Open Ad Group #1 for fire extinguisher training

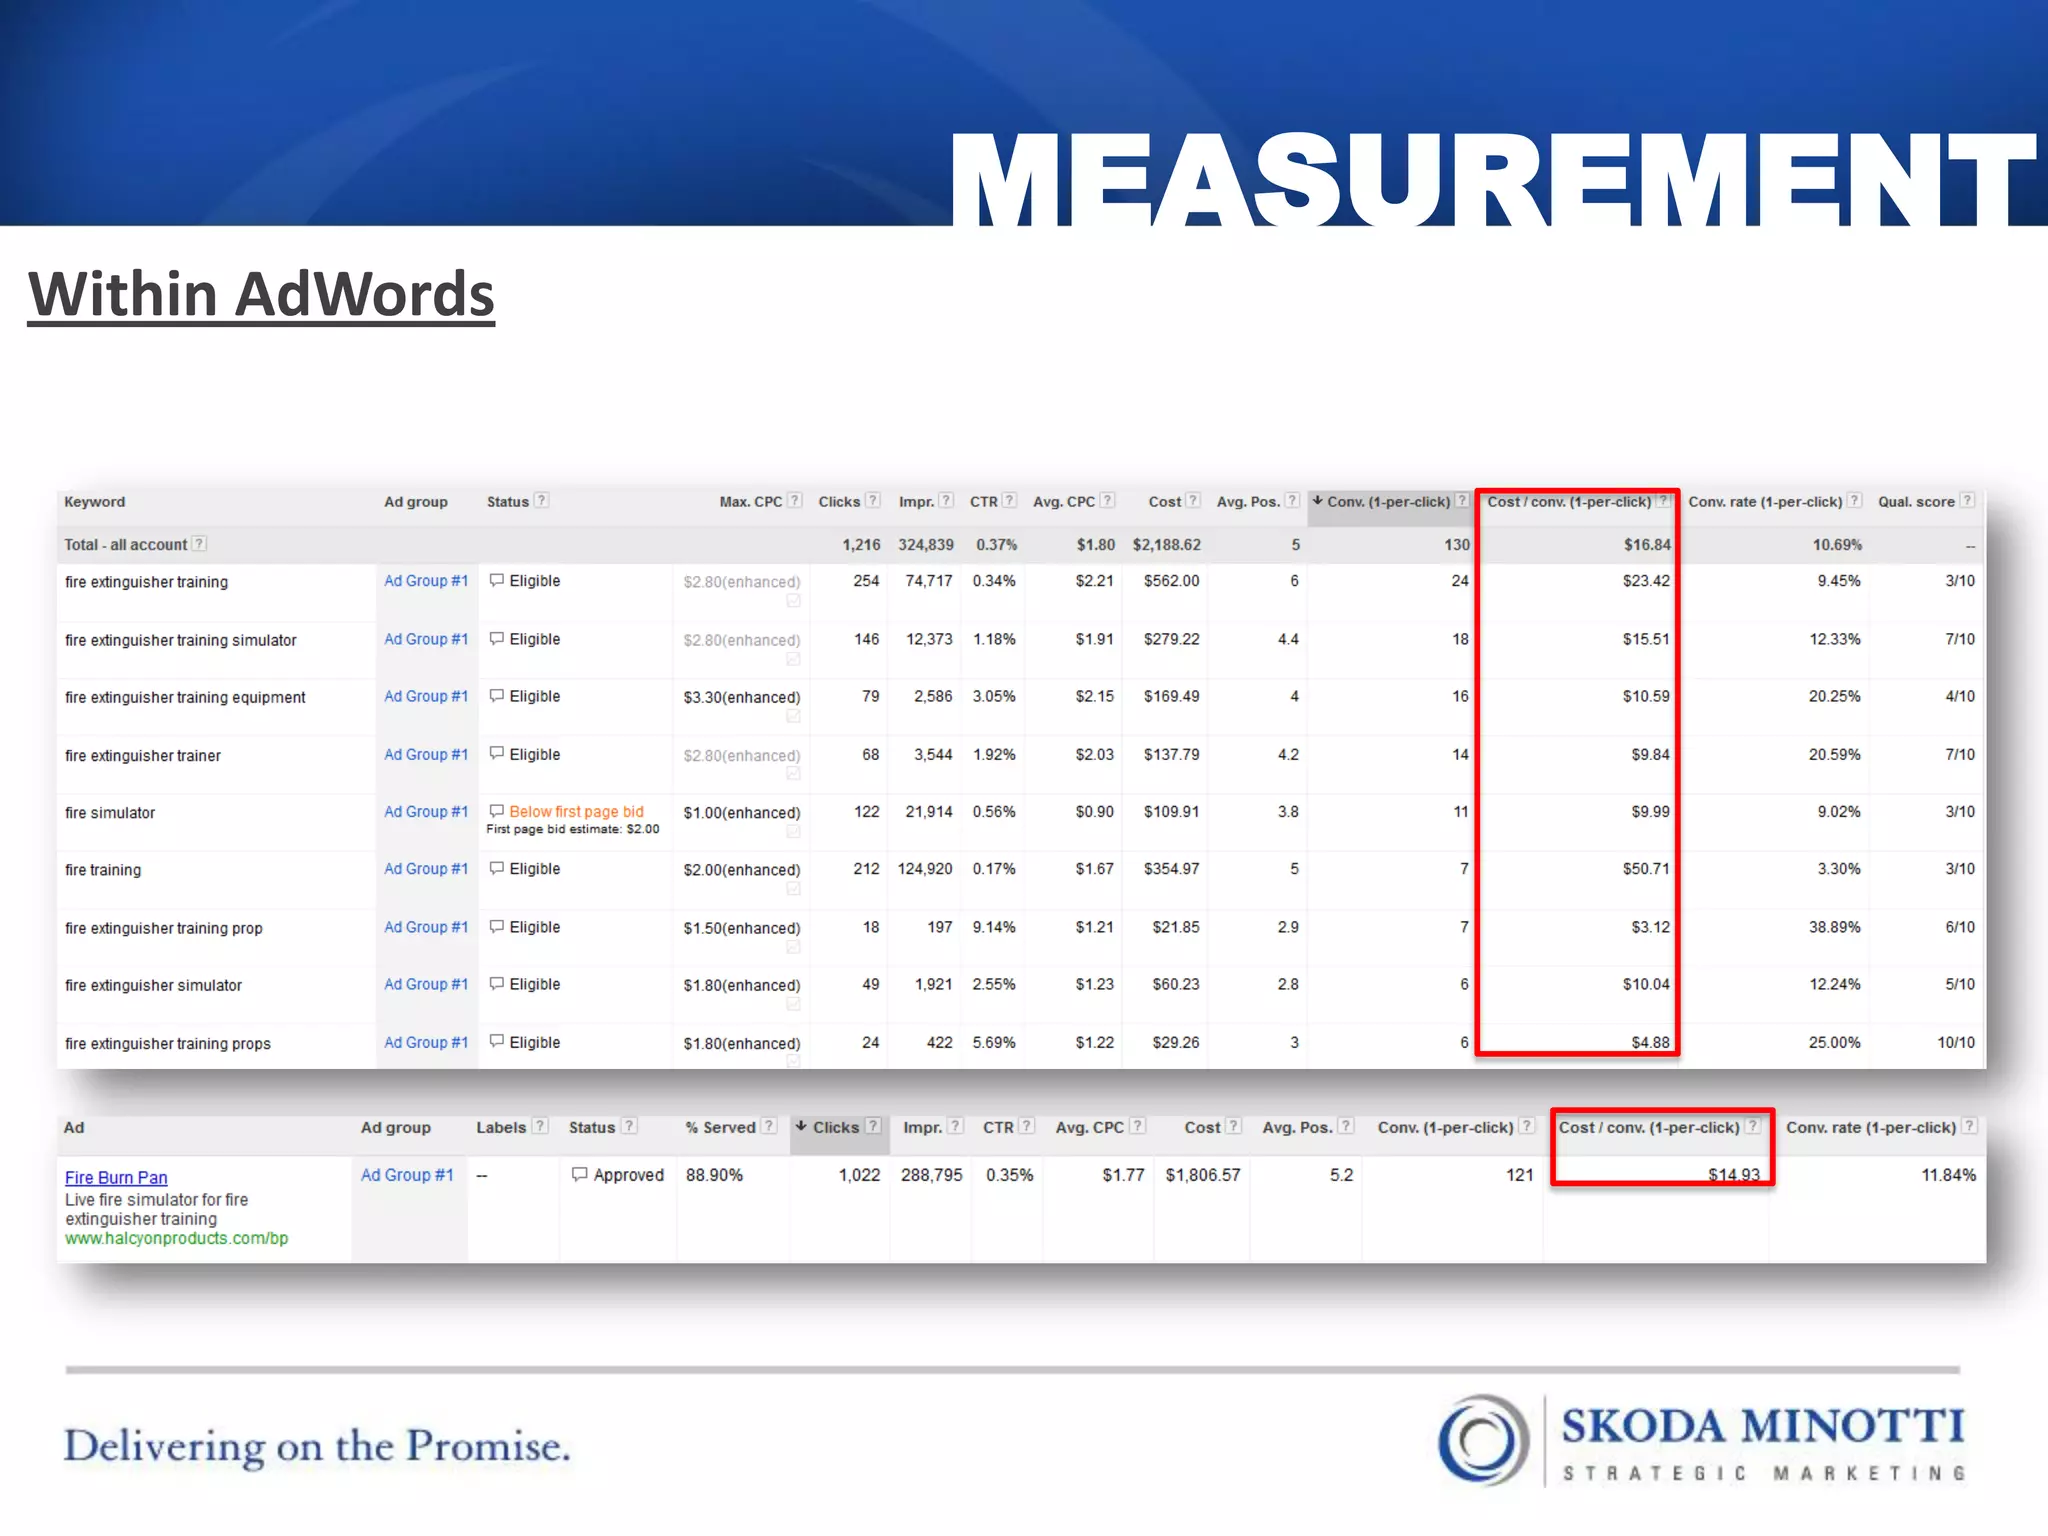tap(426, 580)
